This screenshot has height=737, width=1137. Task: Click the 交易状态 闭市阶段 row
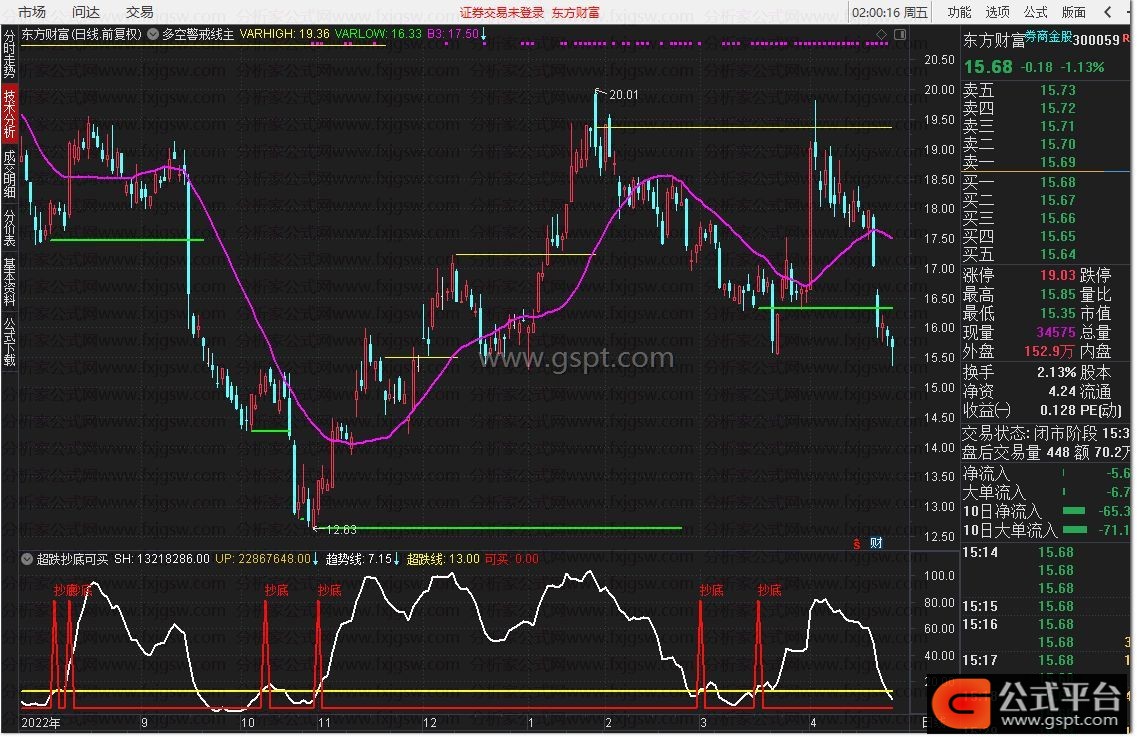[1046, 434]
